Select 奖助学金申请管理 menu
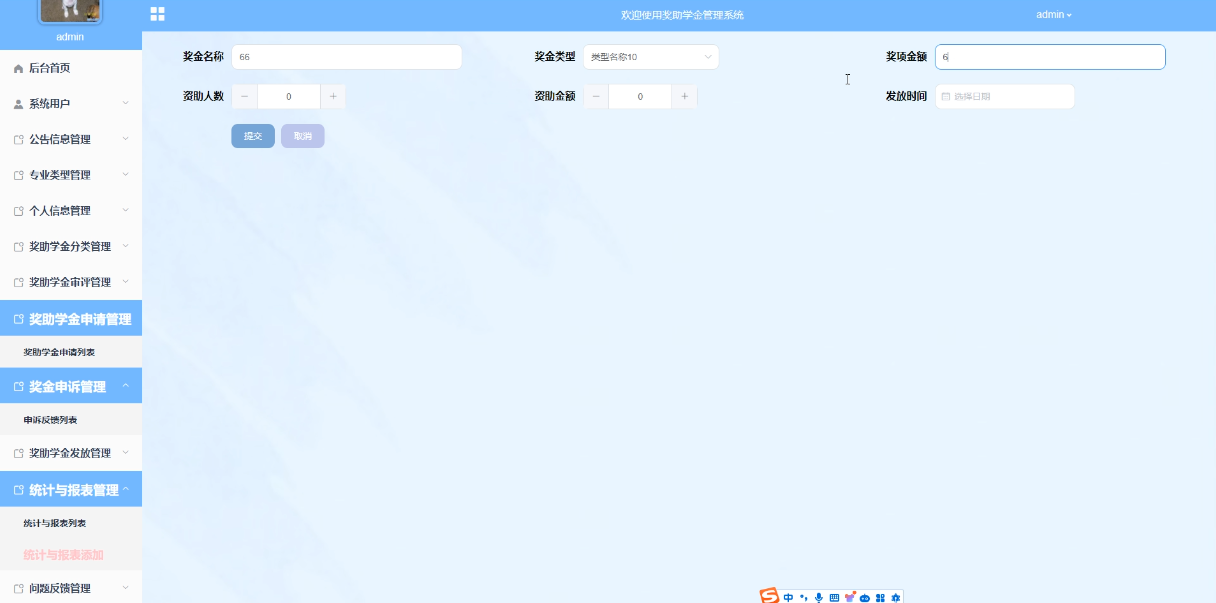The height and width of the screenshot is (603, 1216). coord(71,319)
